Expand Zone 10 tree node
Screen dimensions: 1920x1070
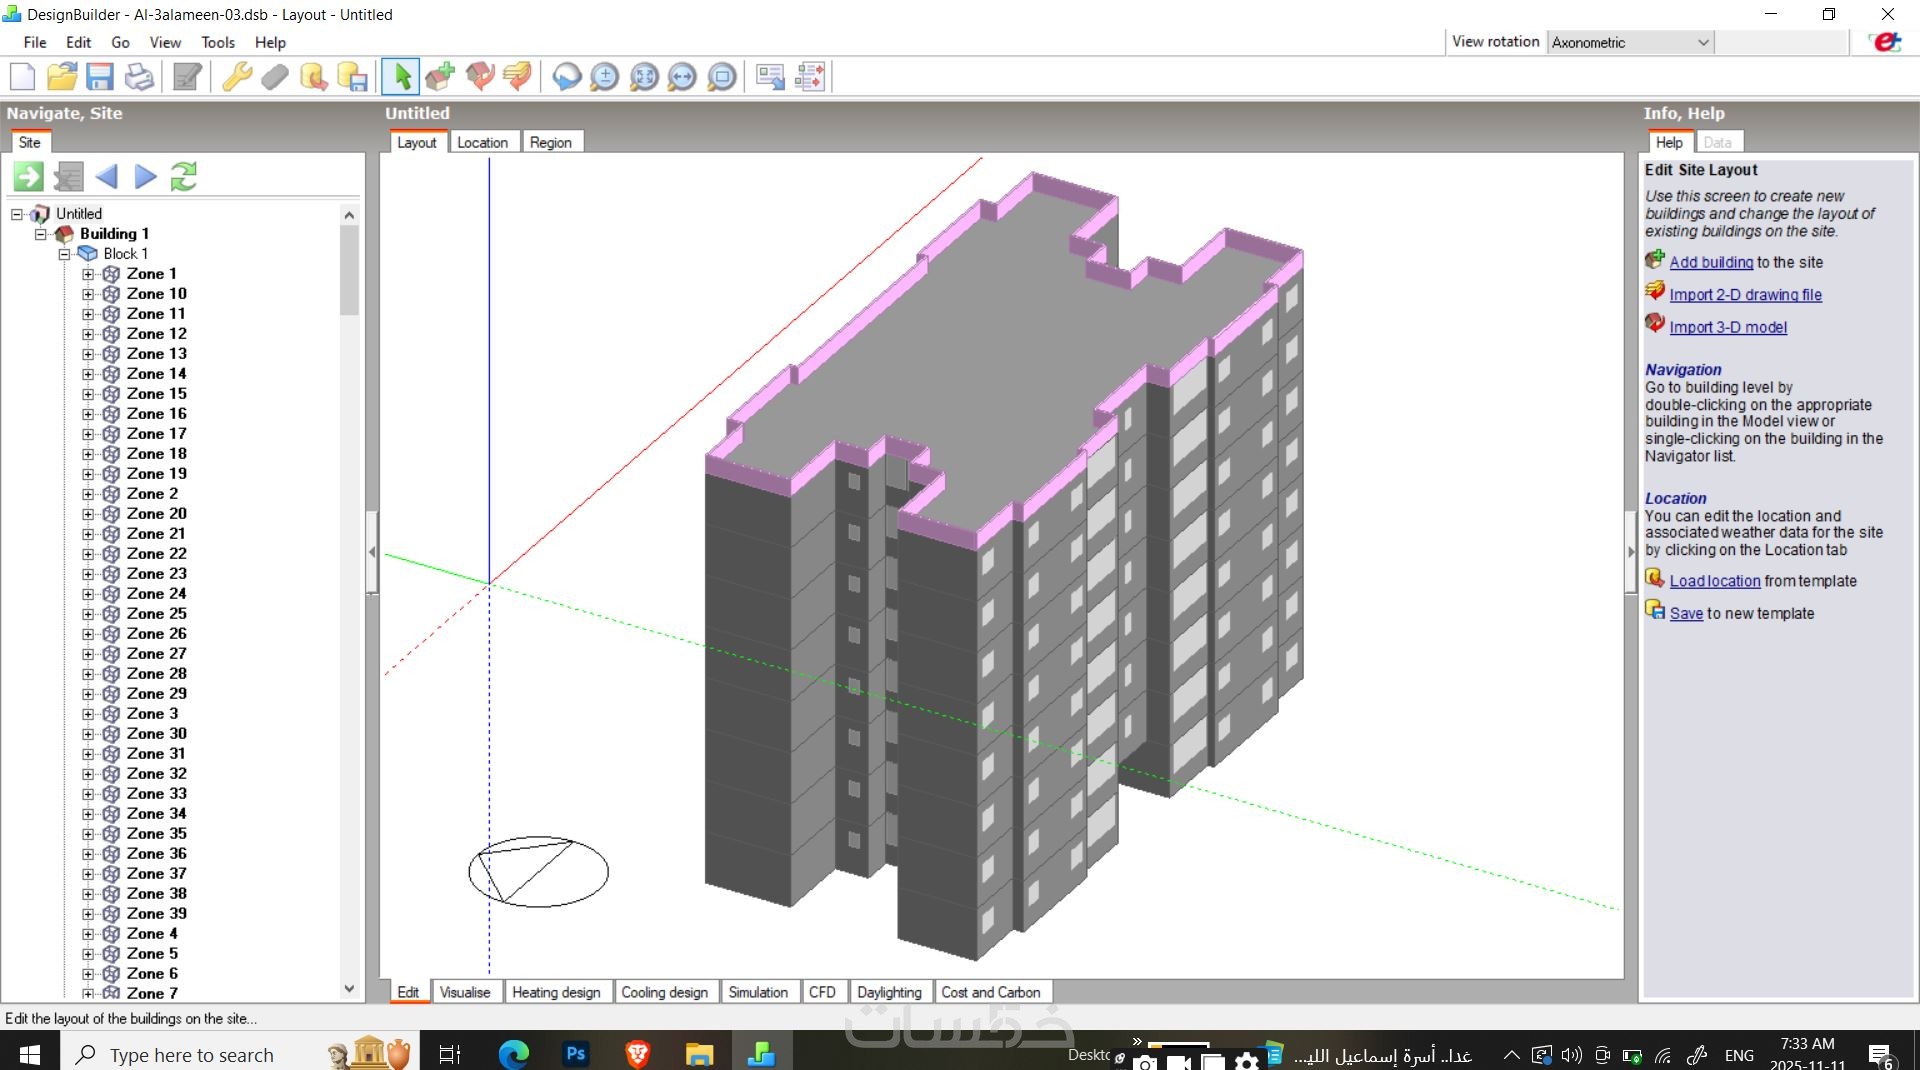88,294
